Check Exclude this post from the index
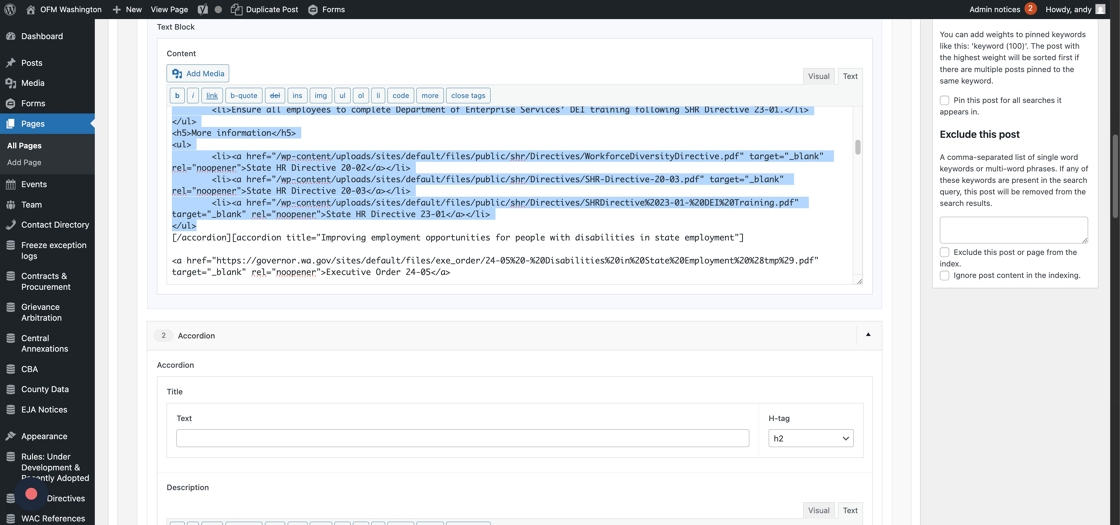This screenshot has width=1120, height=525. [944, 252]
